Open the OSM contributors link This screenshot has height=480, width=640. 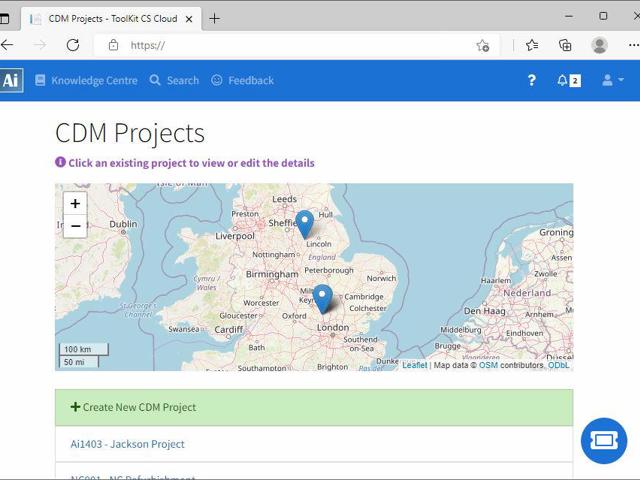[488, 365]
